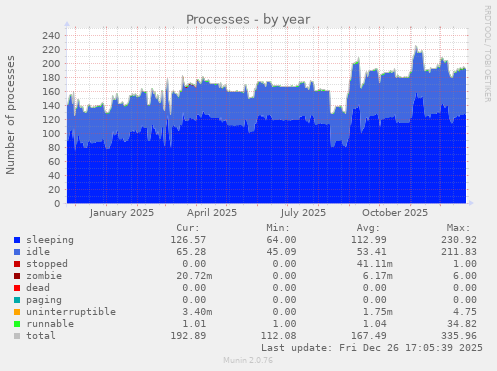Click total maximum value 335.96
Screen dimensions: 497x371
459,336
